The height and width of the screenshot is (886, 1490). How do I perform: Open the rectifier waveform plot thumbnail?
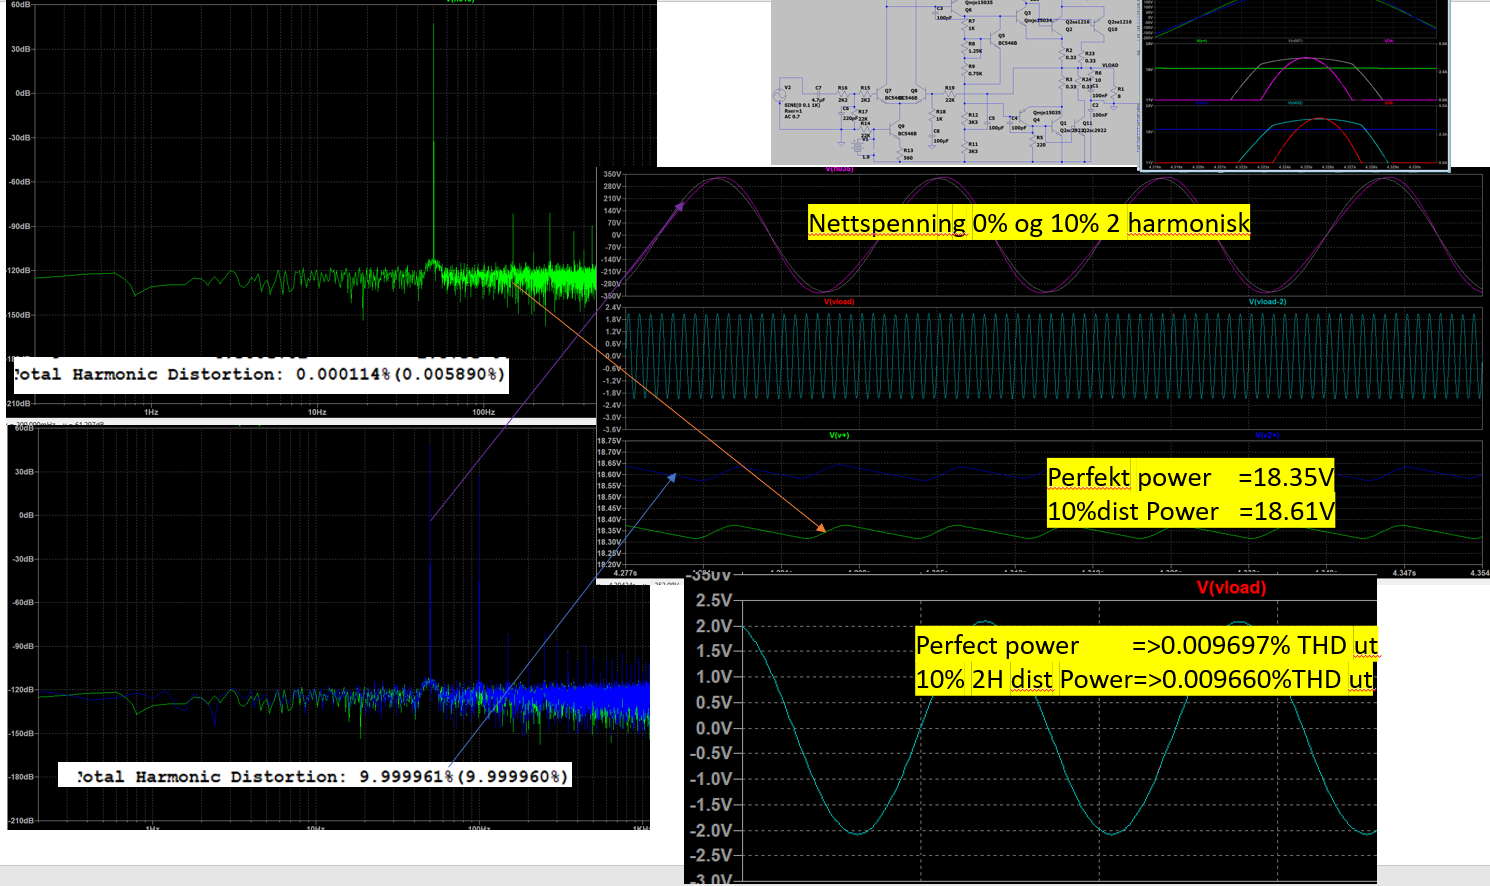(1294, 84)
